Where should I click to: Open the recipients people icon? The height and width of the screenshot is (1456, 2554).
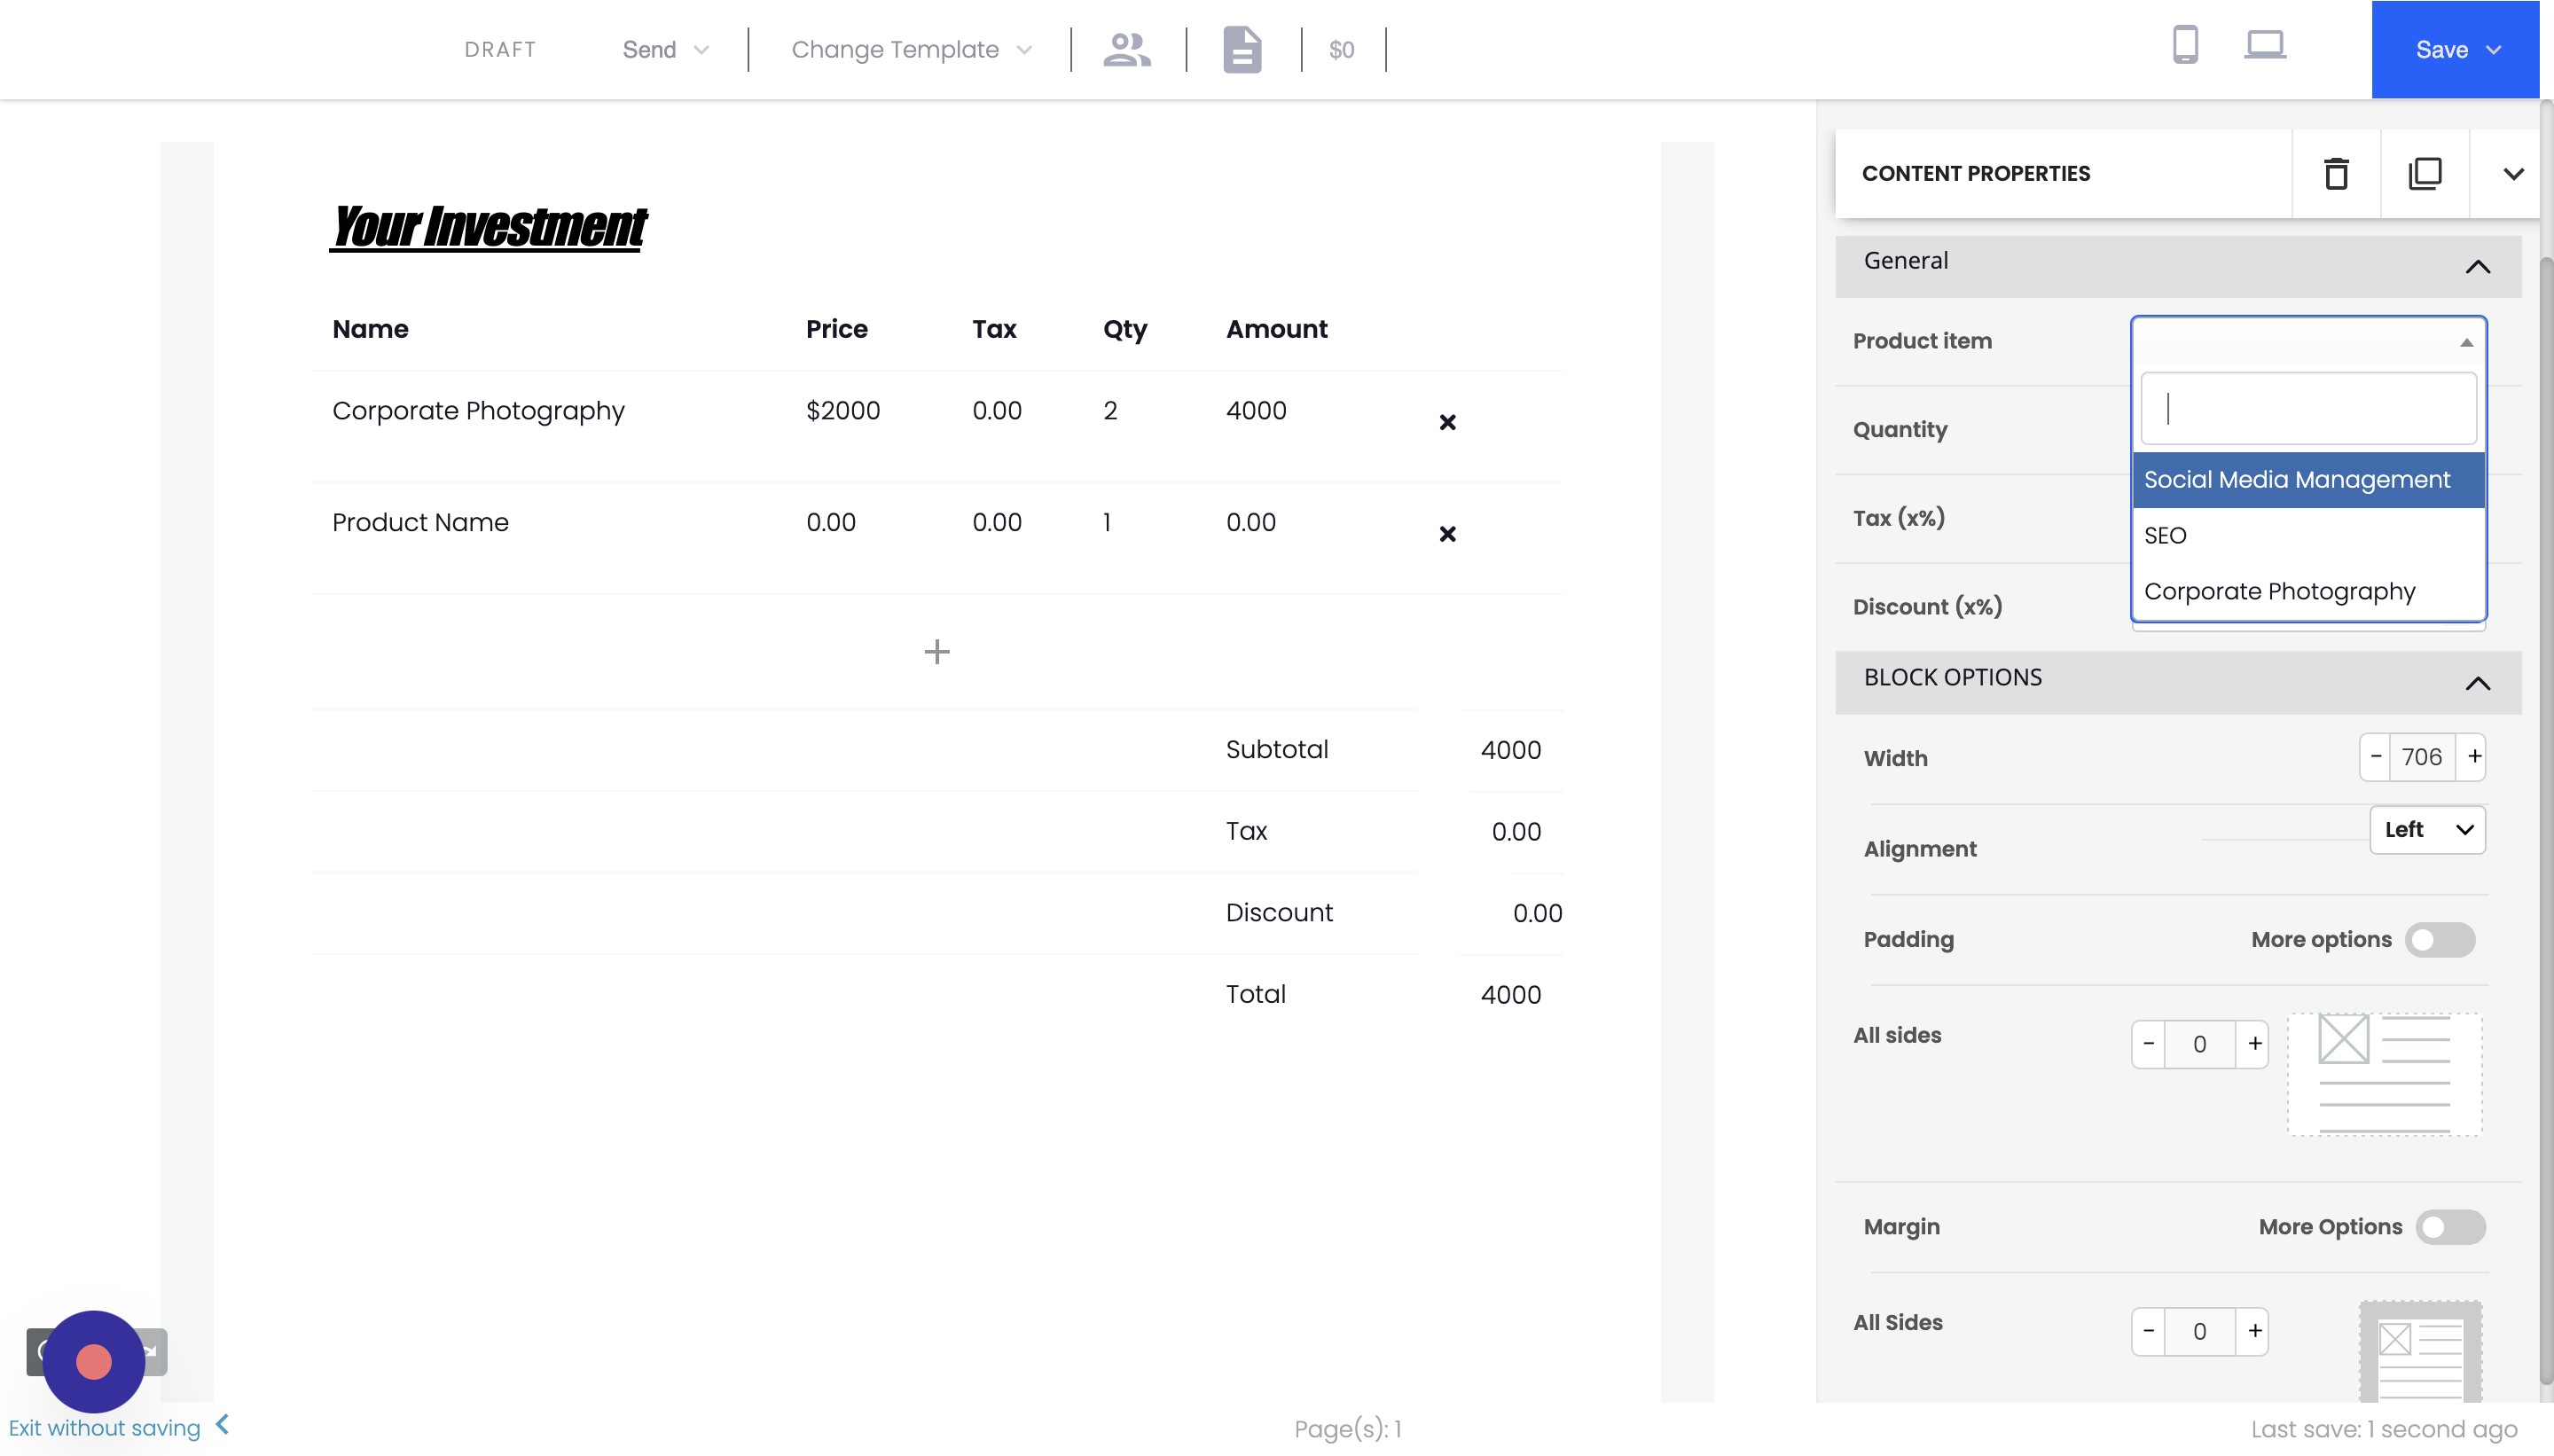[1126, 49]
